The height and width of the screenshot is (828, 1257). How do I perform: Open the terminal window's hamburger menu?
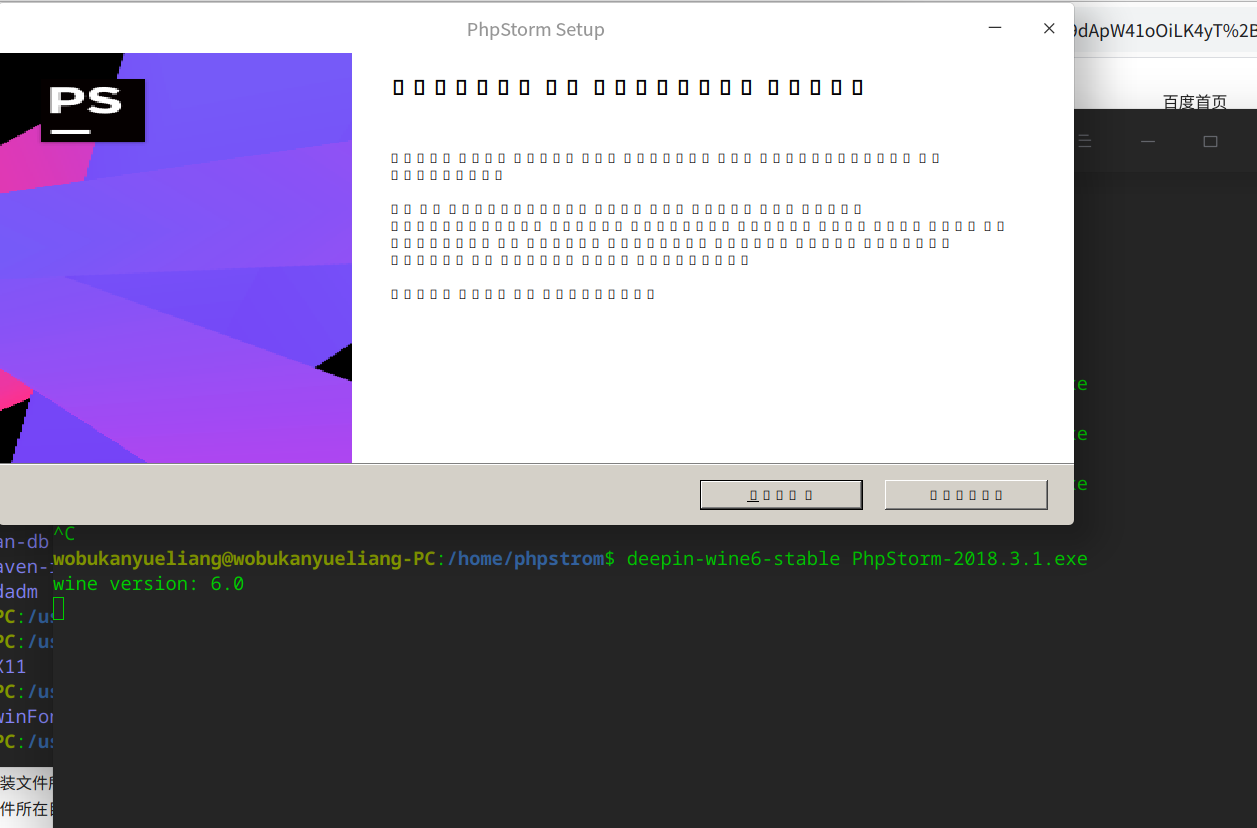coord(1085,141)
